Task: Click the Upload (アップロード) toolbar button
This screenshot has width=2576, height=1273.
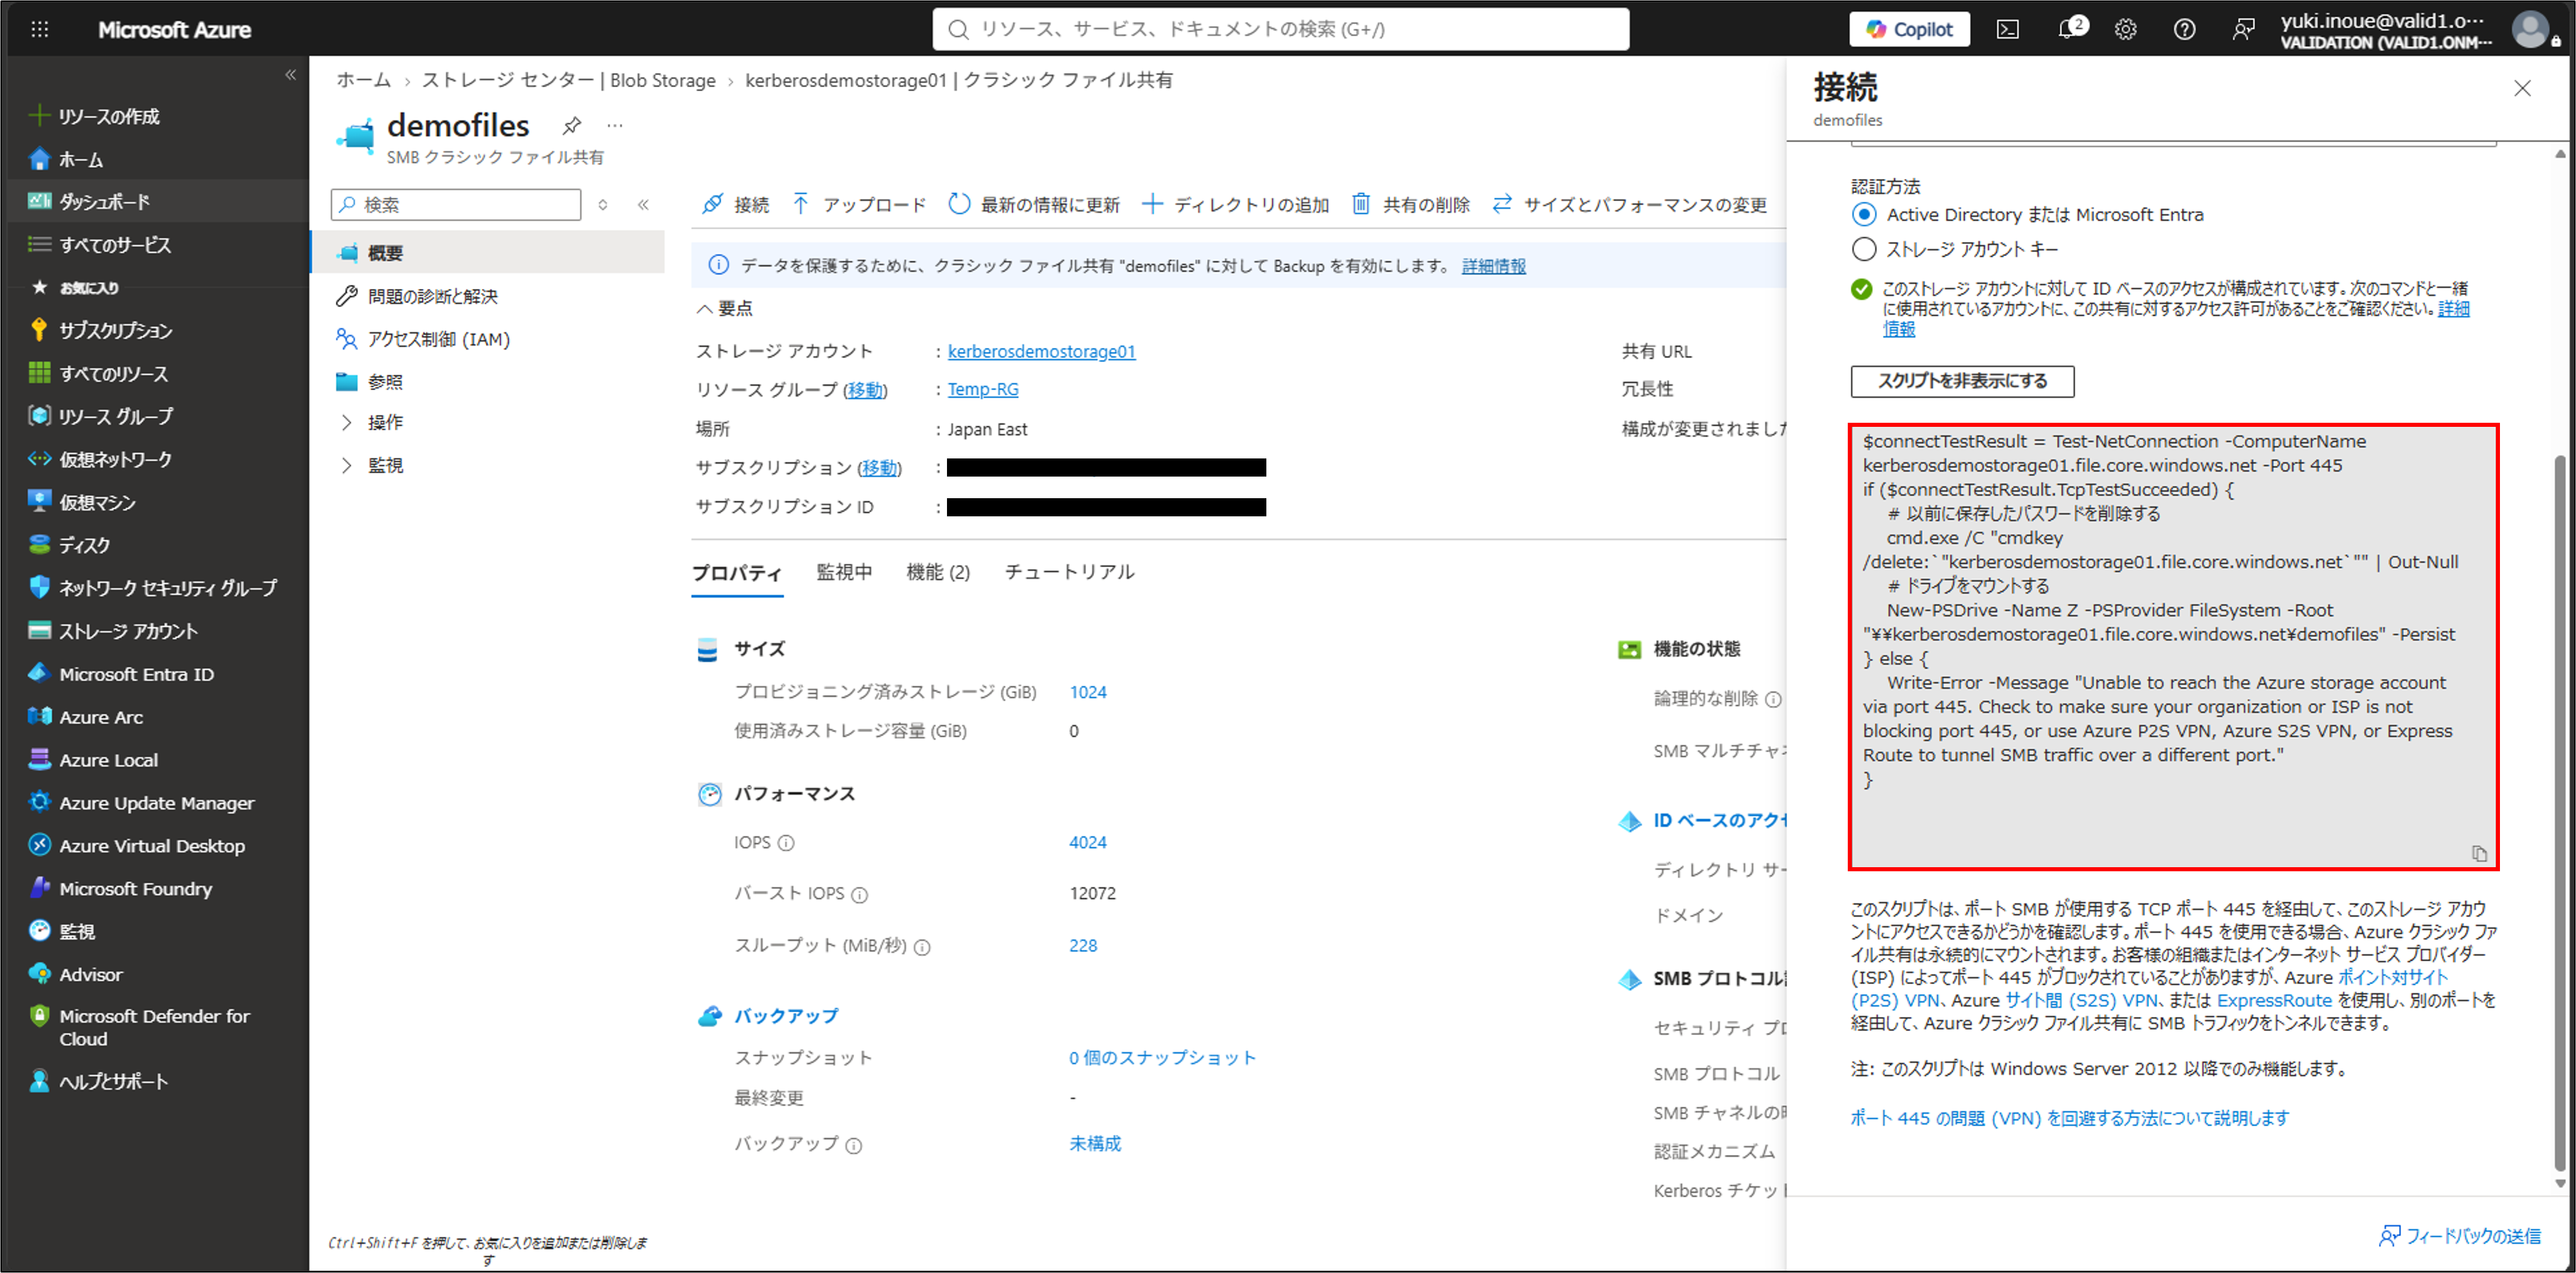Action: [x=860, y=205]
